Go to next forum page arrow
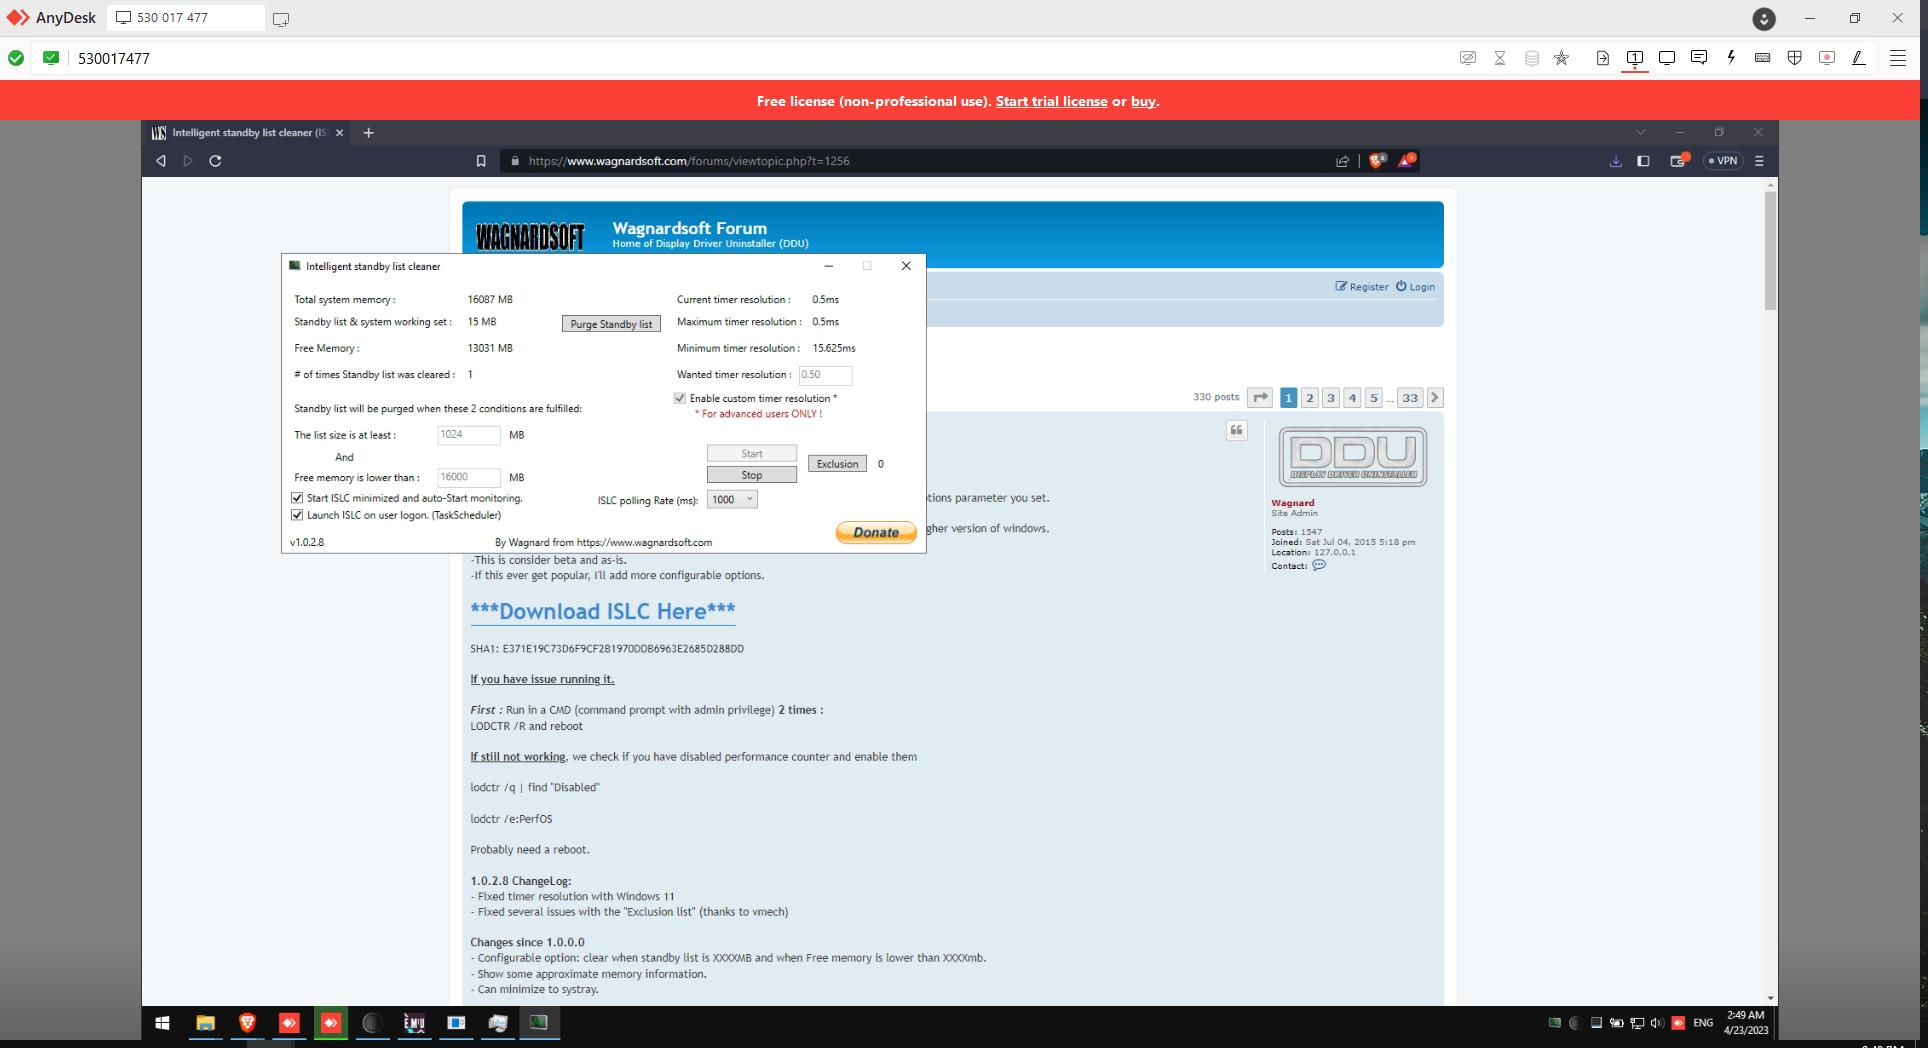The height and width of the screenshot is (1048, 1928). (x=1435, y=398)
